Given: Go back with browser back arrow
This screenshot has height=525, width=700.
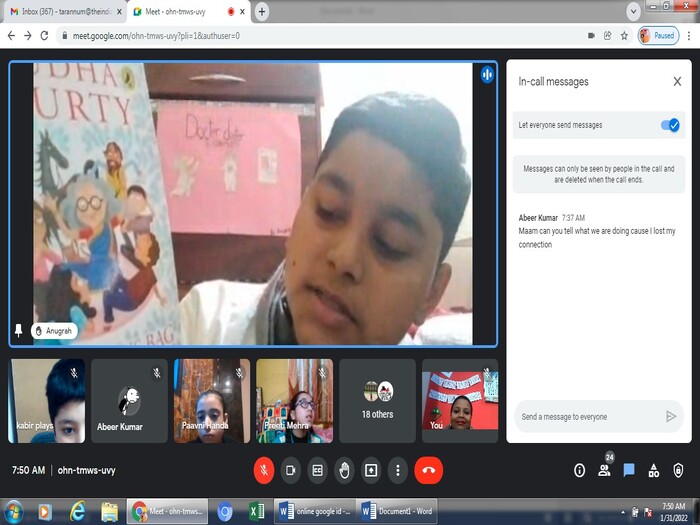Looking at the screenshot, I should [12, 36].
